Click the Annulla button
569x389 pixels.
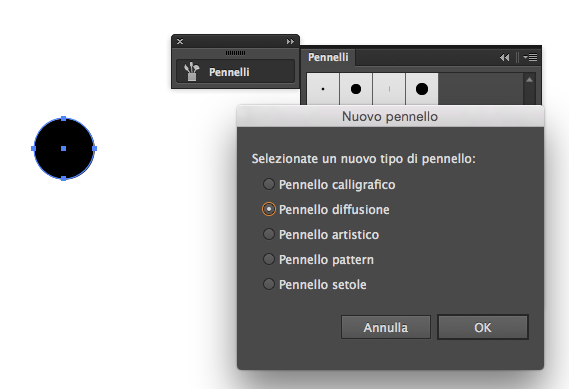tap(386, 327)
